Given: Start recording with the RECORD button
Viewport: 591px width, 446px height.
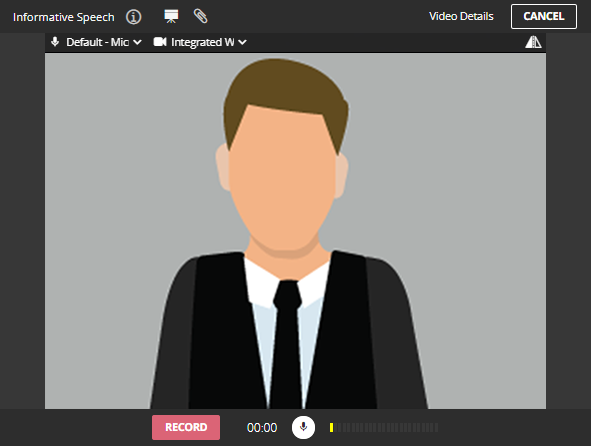Looking at the screenshot, I should (186, 427).
